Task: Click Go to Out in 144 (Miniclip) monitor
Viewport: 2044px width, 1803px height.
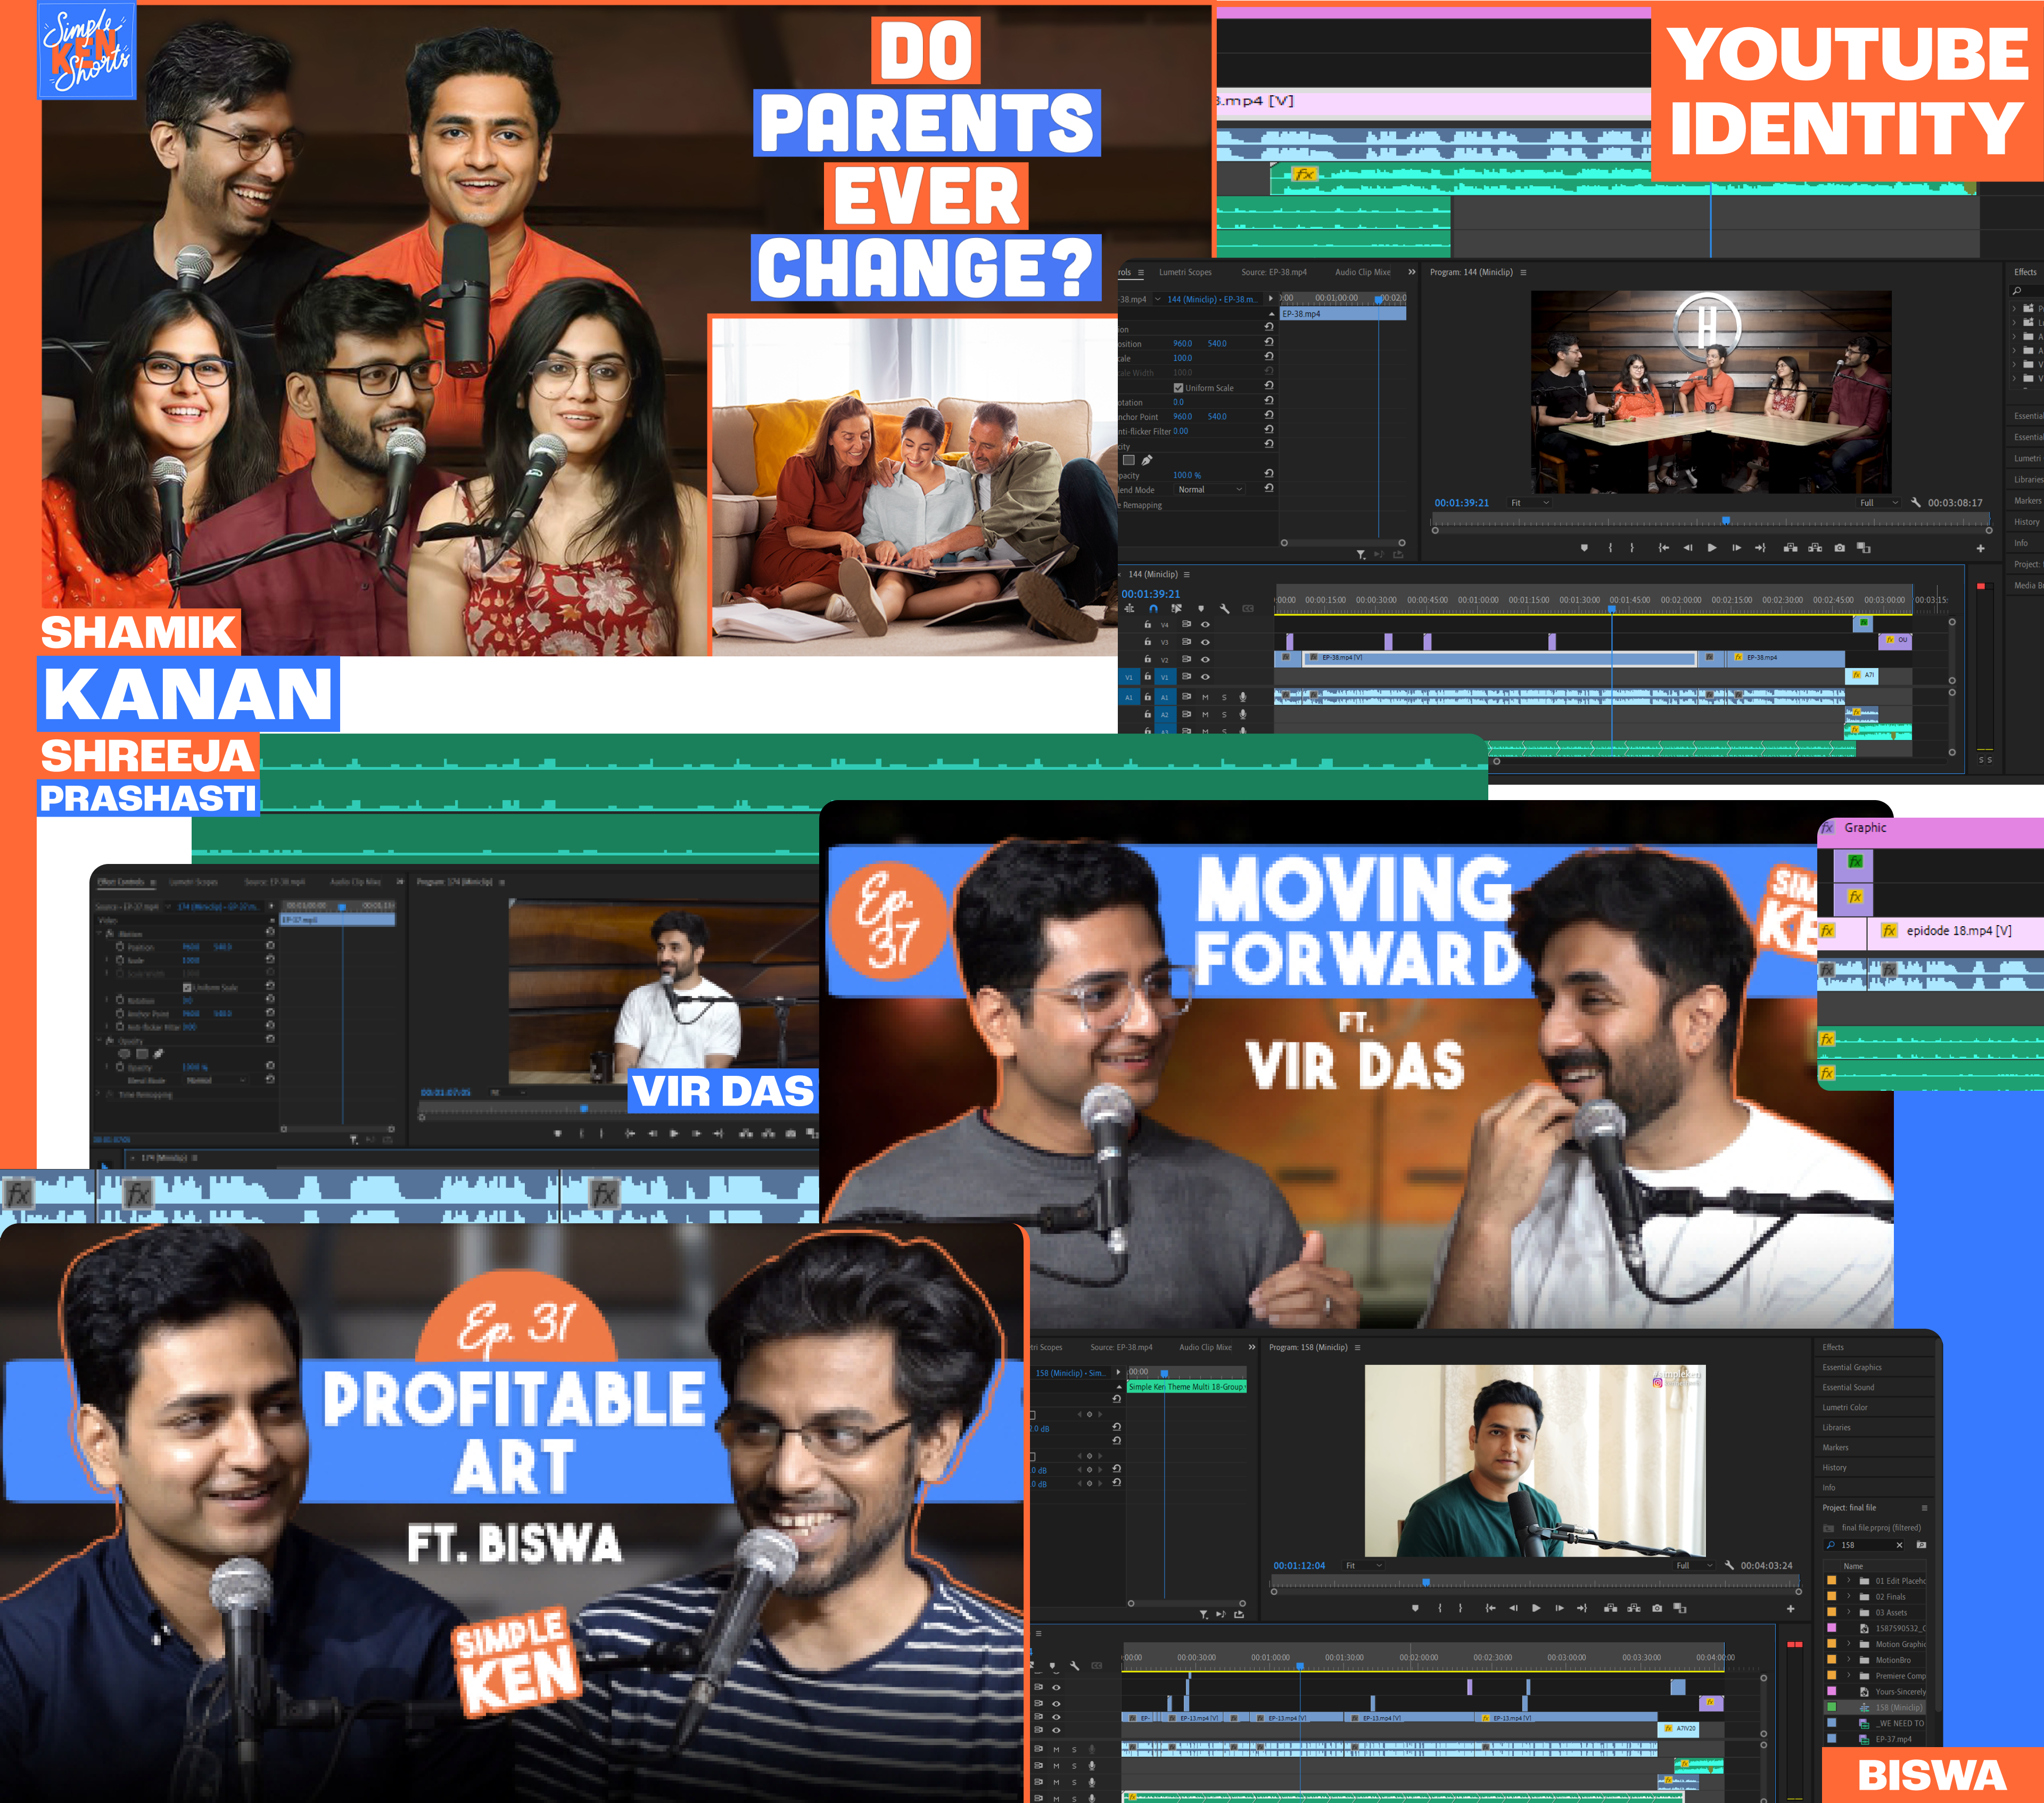Action: coord(1760,548)
